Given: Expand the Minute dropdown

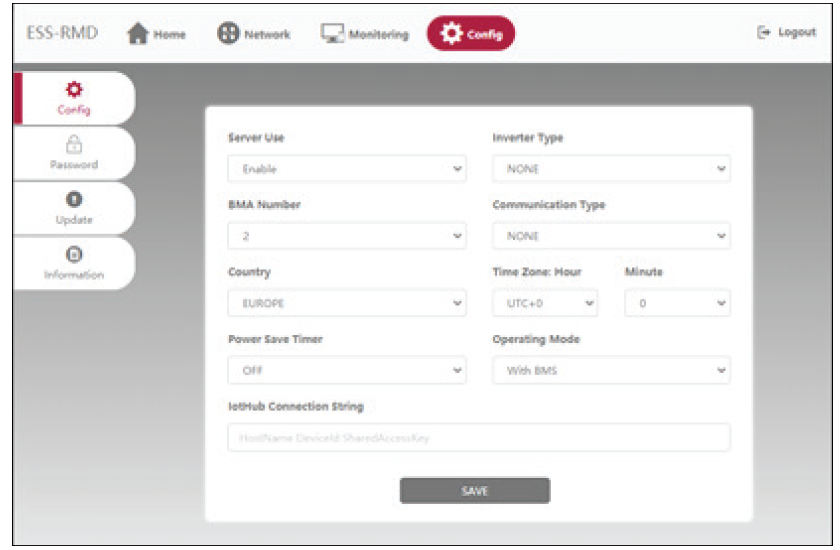Looking at the screenshot, I should 677,303.
